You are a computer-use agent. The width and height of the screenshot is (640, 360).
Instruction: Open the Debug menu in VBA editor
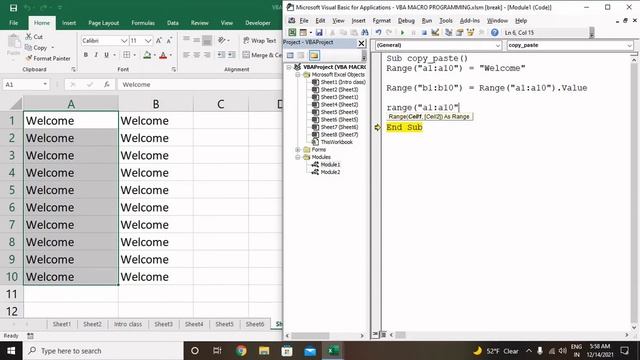pos(406,20)
